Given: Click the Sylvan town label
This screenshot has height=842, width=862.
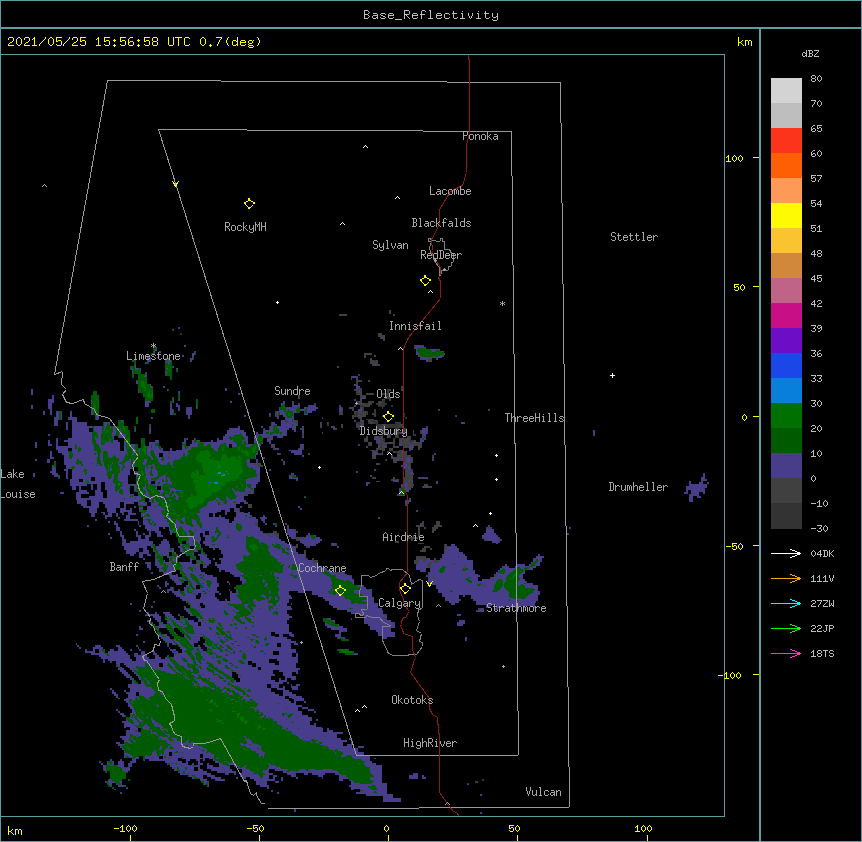Looking at the screenshot, I should tap(390, 245).
